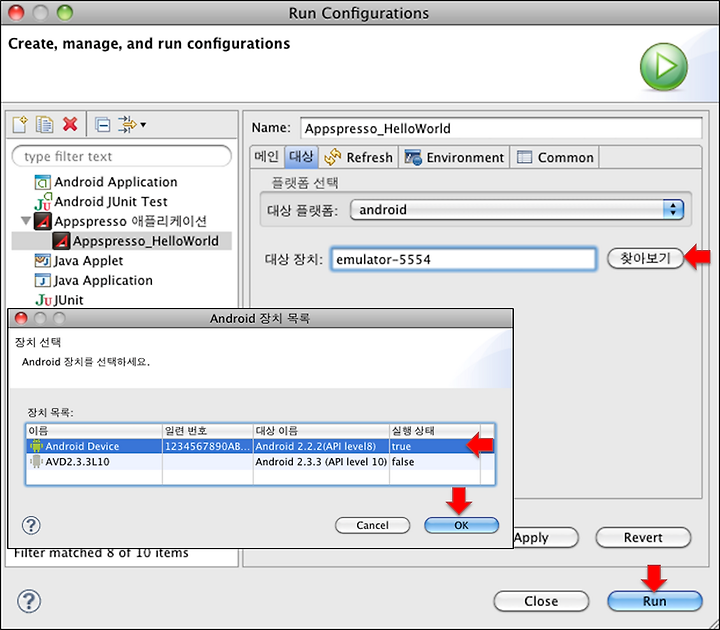Viewport: 720px width, 630px height.
Task: Click the Run button
Action: [654, 601]
